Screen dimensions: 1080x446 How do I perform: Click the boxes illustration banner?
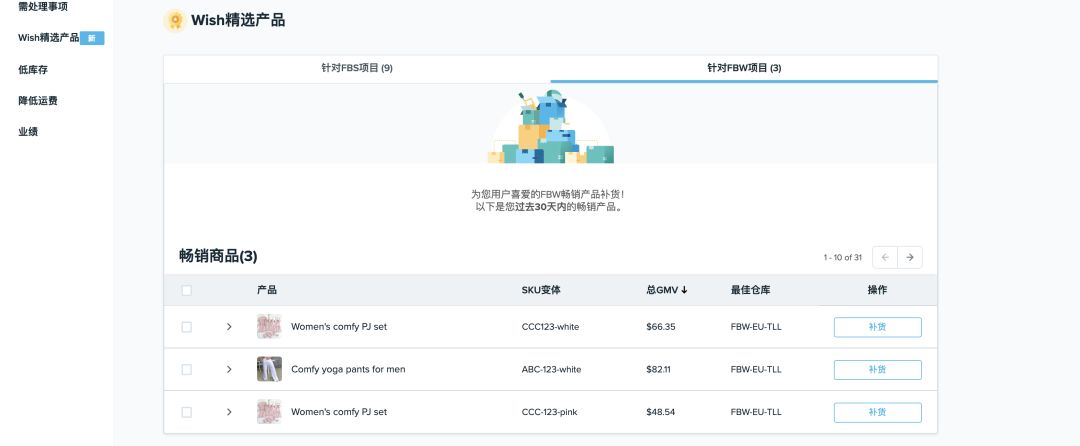click(x=550, y=127)
